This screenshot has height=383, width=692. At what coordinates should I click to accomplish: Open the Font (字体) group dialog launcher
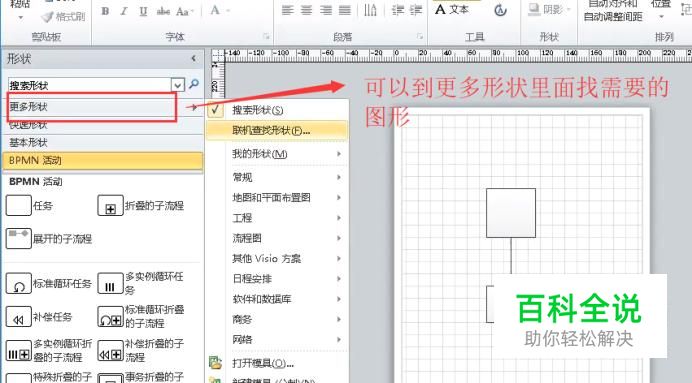click(x=266, y=37)
